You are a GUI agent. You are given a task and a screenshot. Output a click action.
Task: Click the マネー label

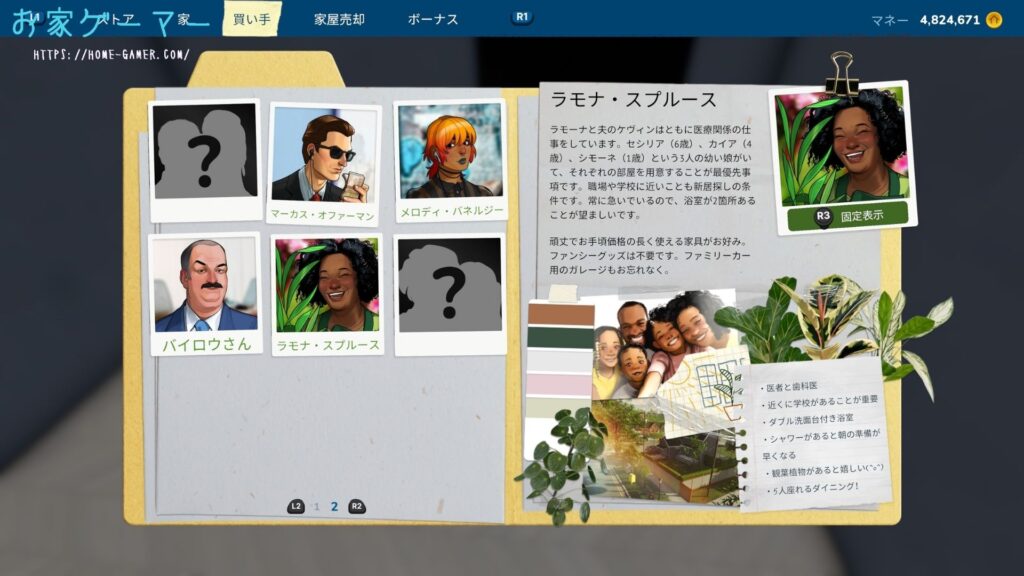tap(889, 20)
